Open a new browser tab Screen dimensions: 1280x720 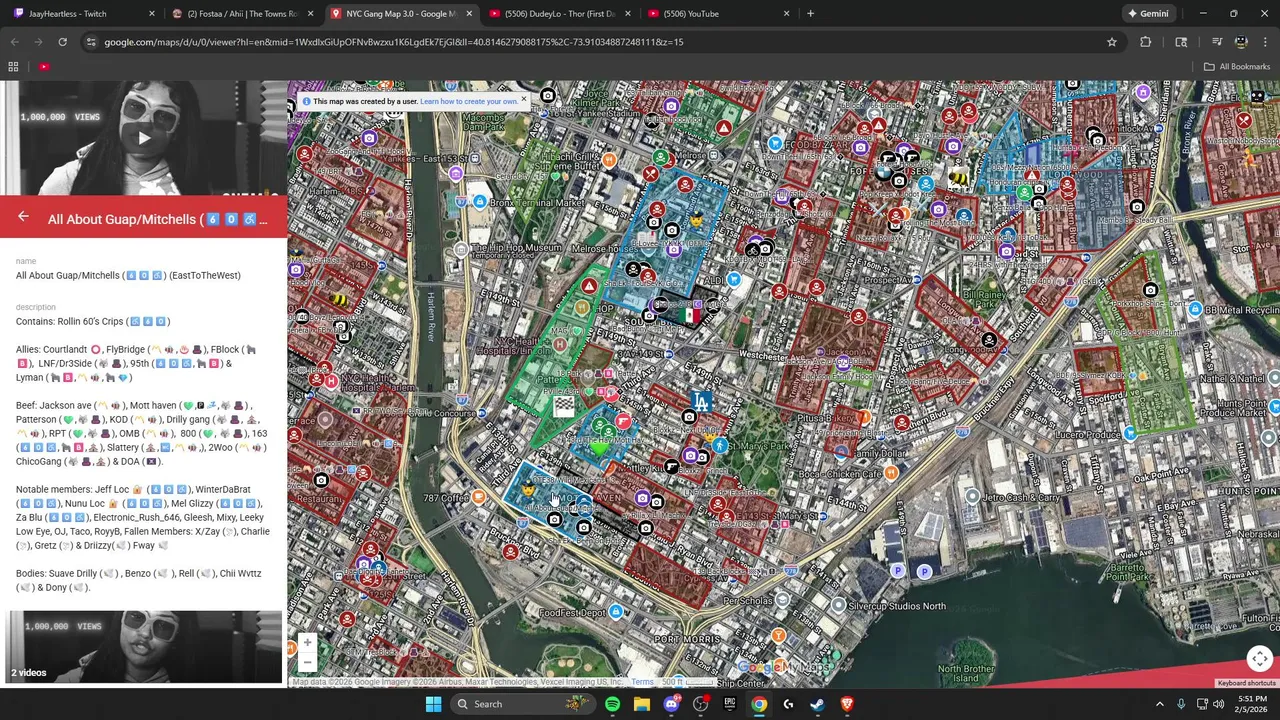point(810,14)
